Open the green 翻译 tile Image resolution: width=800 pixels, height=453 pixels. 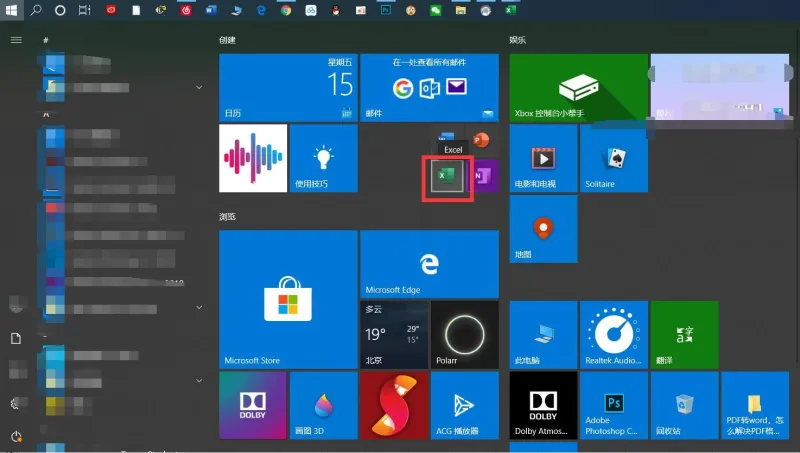click(684, 335)
